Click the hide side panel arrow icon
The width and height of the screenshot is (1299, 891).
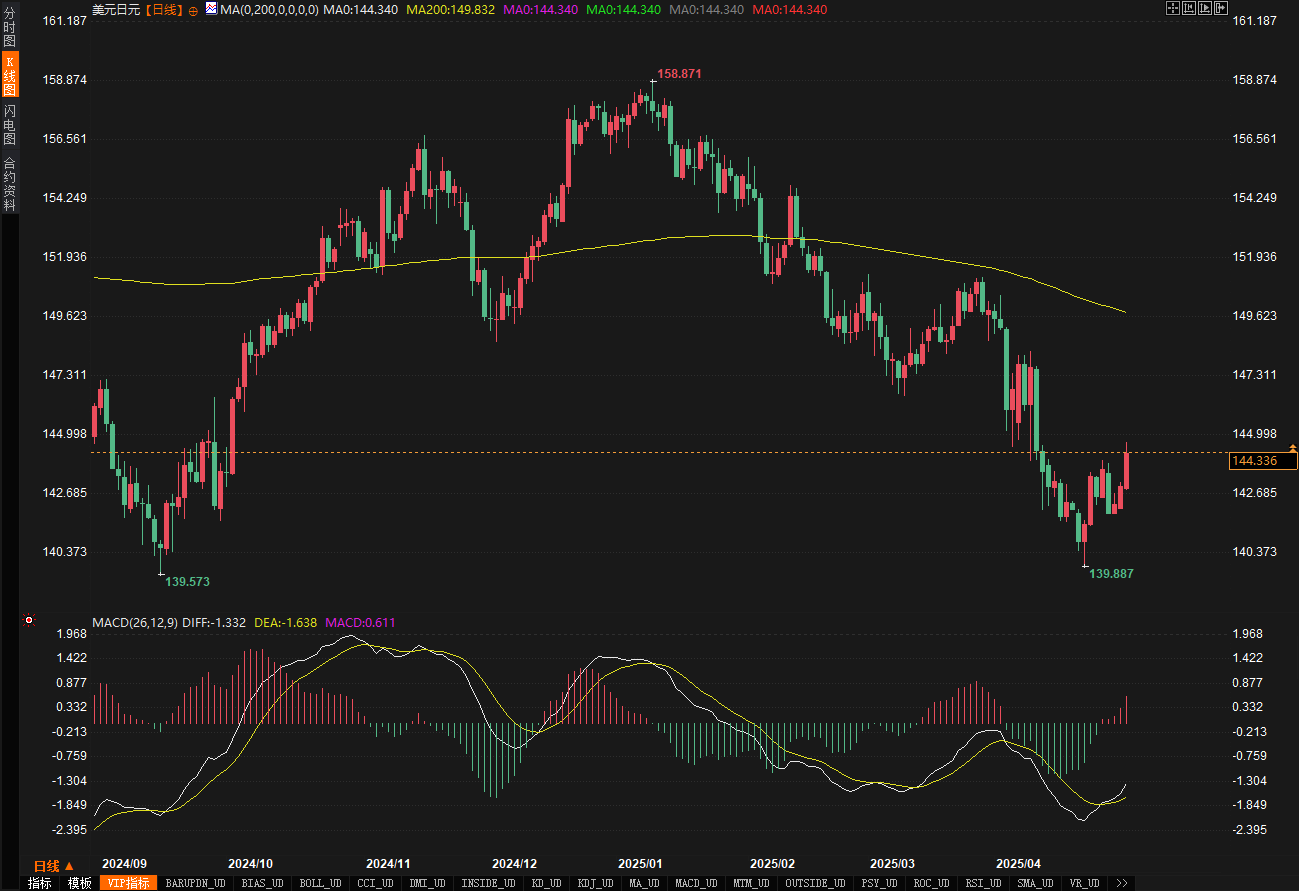tap(1221, 8)
